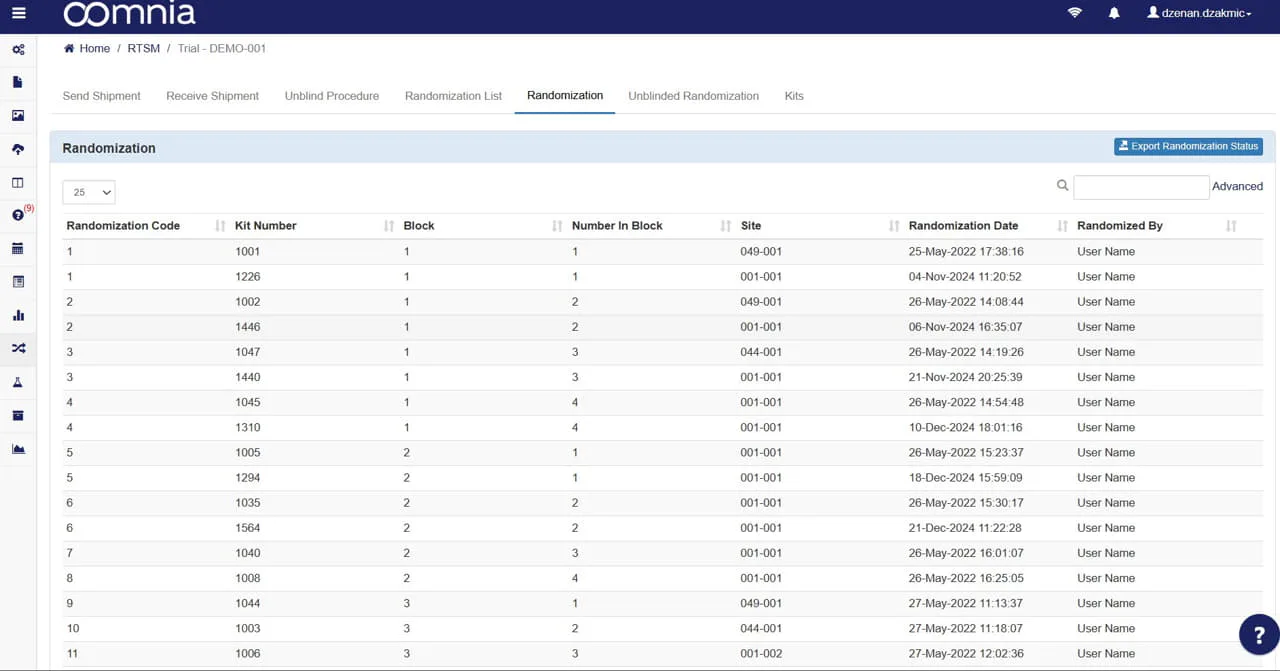Select the Randomization tab
This screenshot has height=671, width=1280.
pos(565,96)
